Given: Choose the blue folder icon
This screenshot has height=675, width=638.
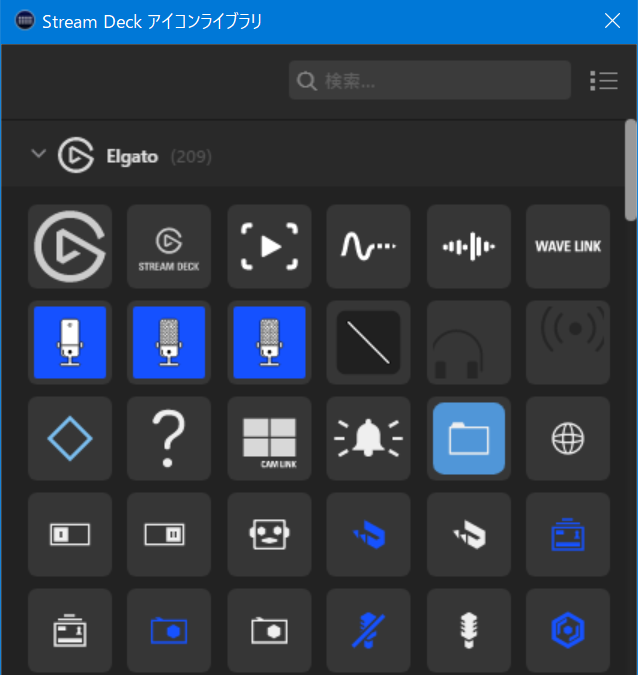Looking at the screenshot, I should click(x=469, y=438).
